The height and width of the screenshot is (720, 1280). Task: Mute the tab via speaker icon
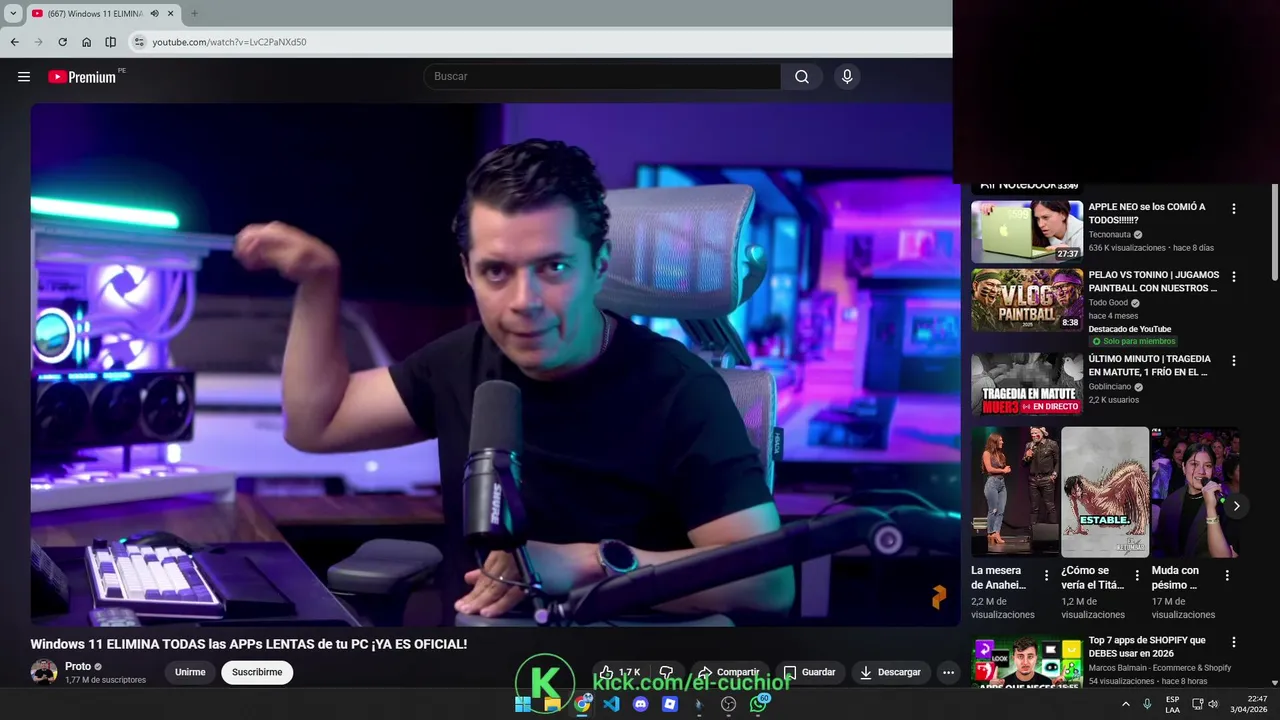click(155, 14)
